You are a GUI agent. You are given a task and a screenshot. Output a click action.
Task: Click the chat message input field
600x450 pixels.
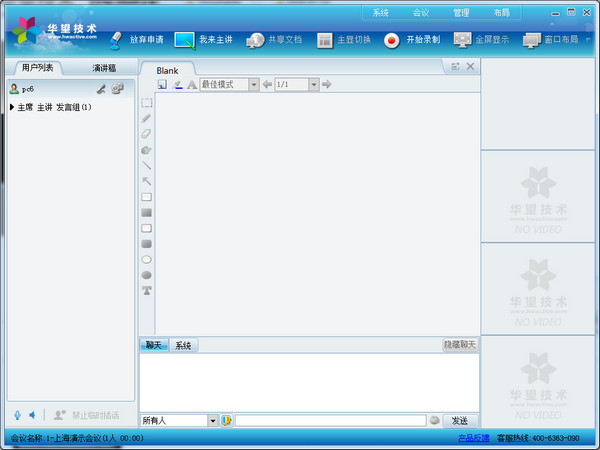(x=331, y=421)
